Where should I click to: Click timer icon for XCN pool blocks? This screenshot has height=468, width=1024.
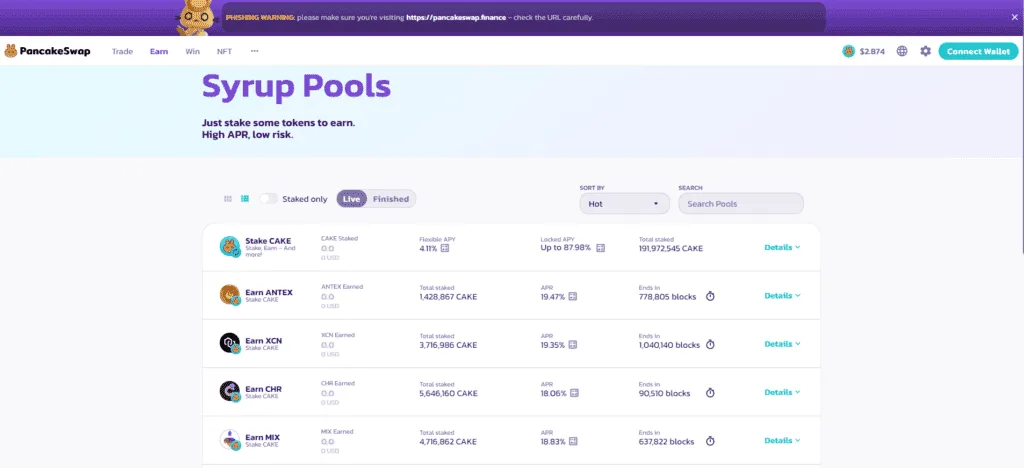tap(710, 344)
